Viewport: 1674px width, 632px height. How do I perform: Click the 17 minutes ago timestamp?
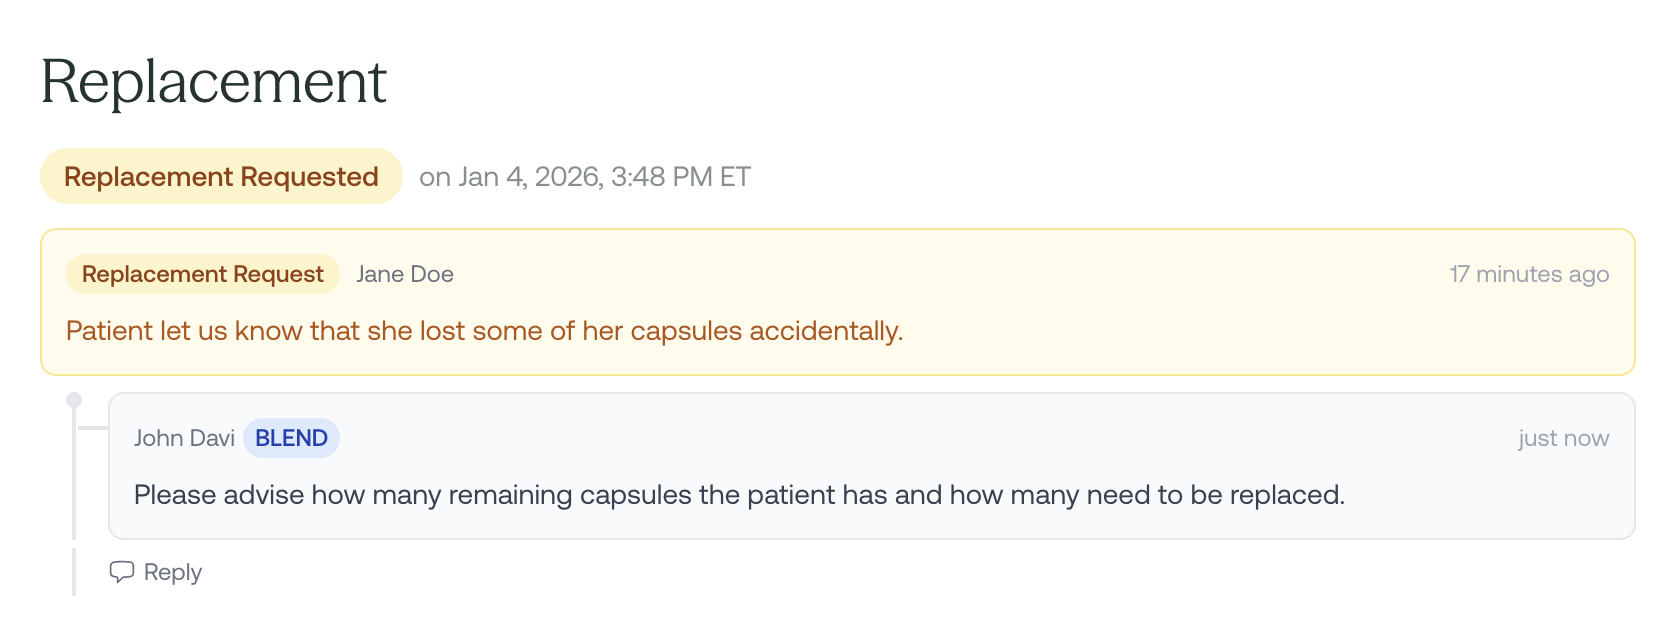point(1528,274)
